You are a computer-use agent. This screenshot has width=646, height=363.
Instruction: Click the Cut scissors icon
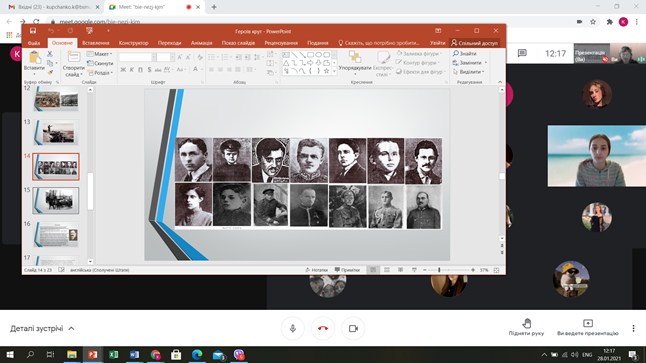tap(50, 54)
